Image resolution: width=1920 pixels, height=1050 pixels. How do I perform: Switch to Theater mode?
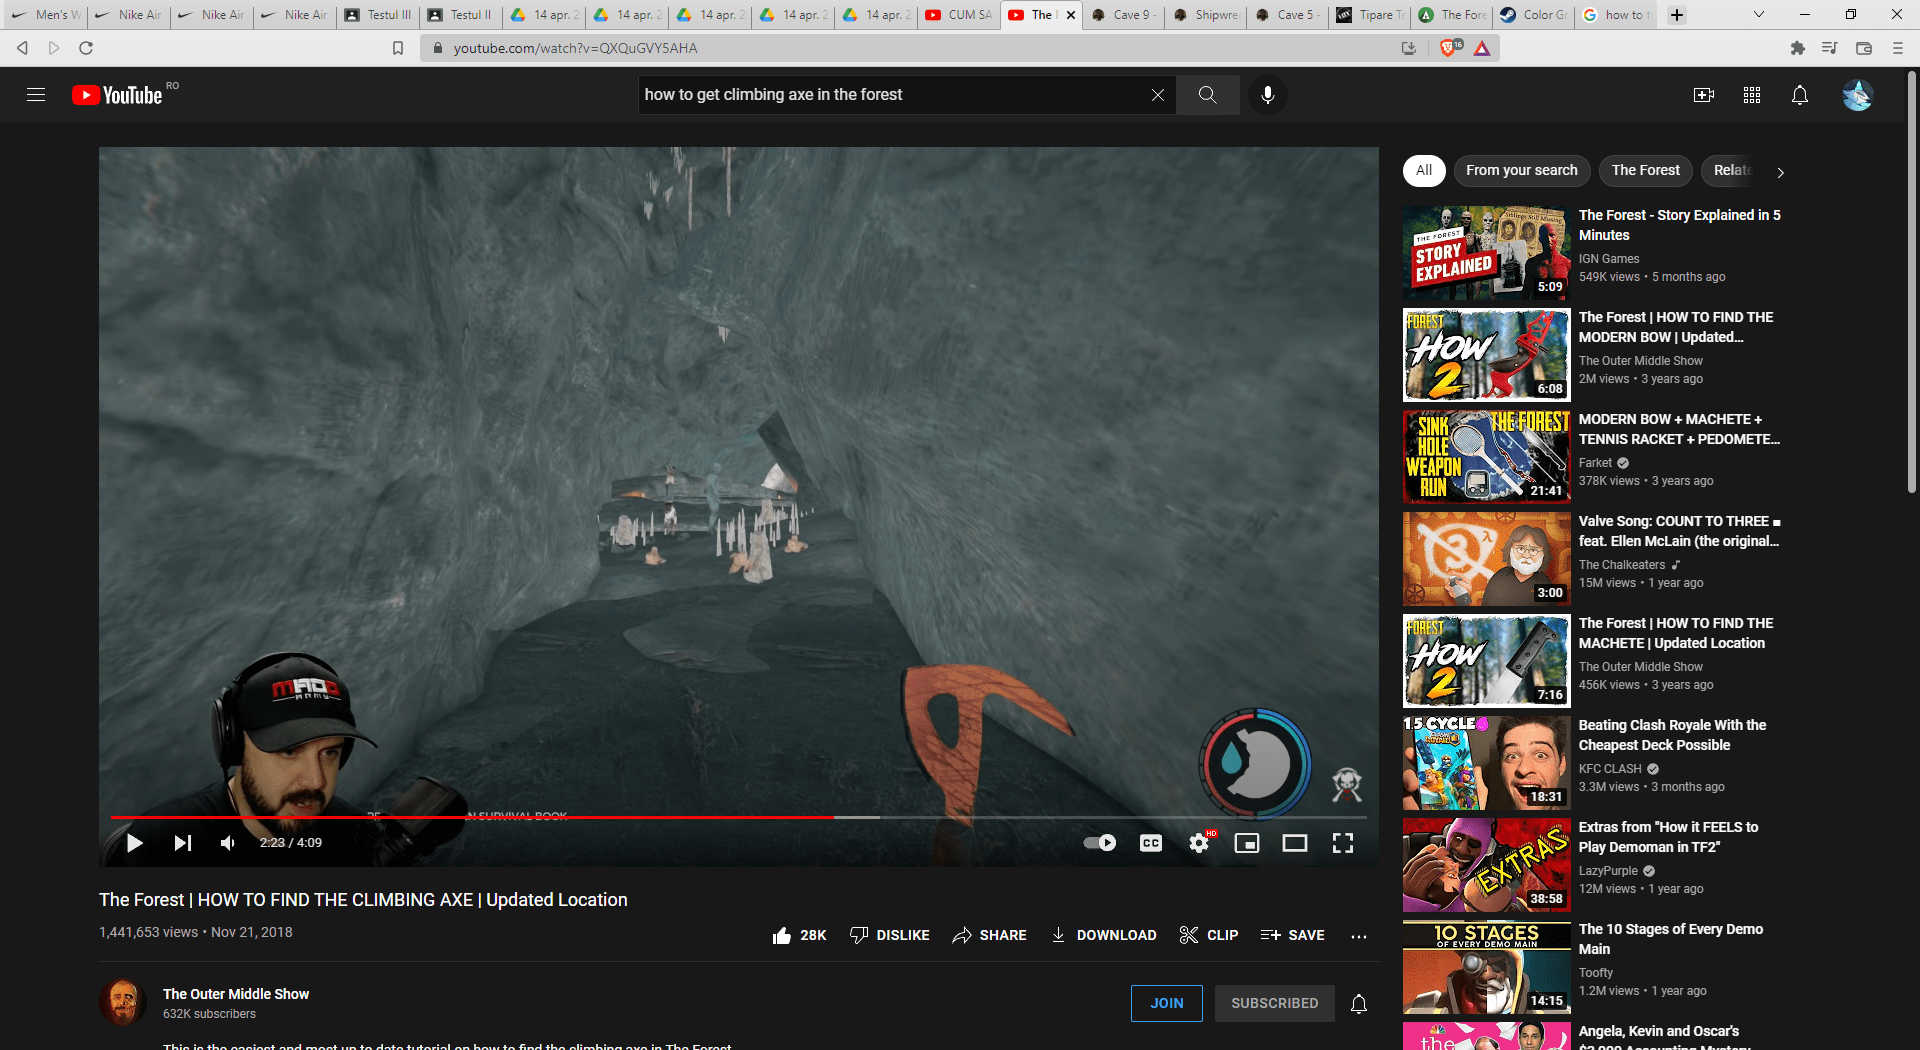click(1294, 843)
